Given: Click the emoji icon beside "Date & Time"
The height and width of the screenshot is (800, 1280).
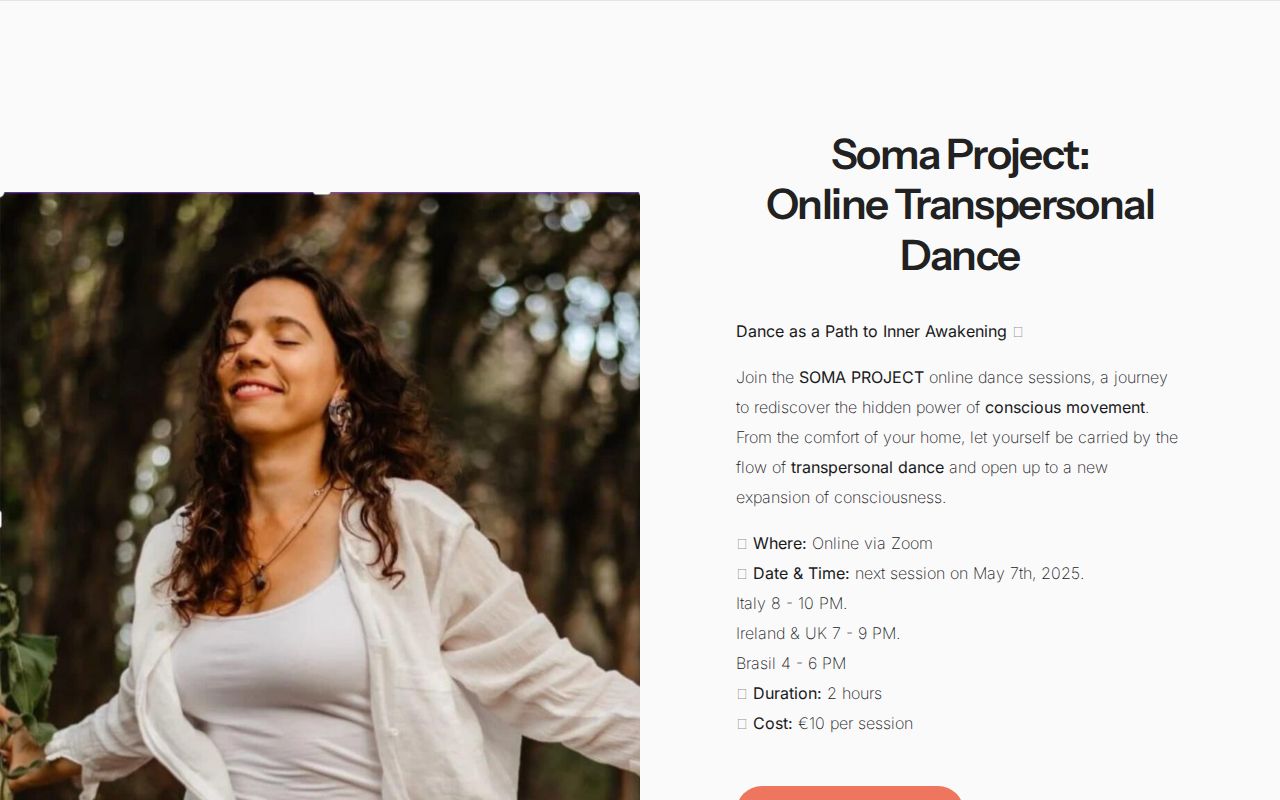Looking at the screenshot, I should 741,573.
